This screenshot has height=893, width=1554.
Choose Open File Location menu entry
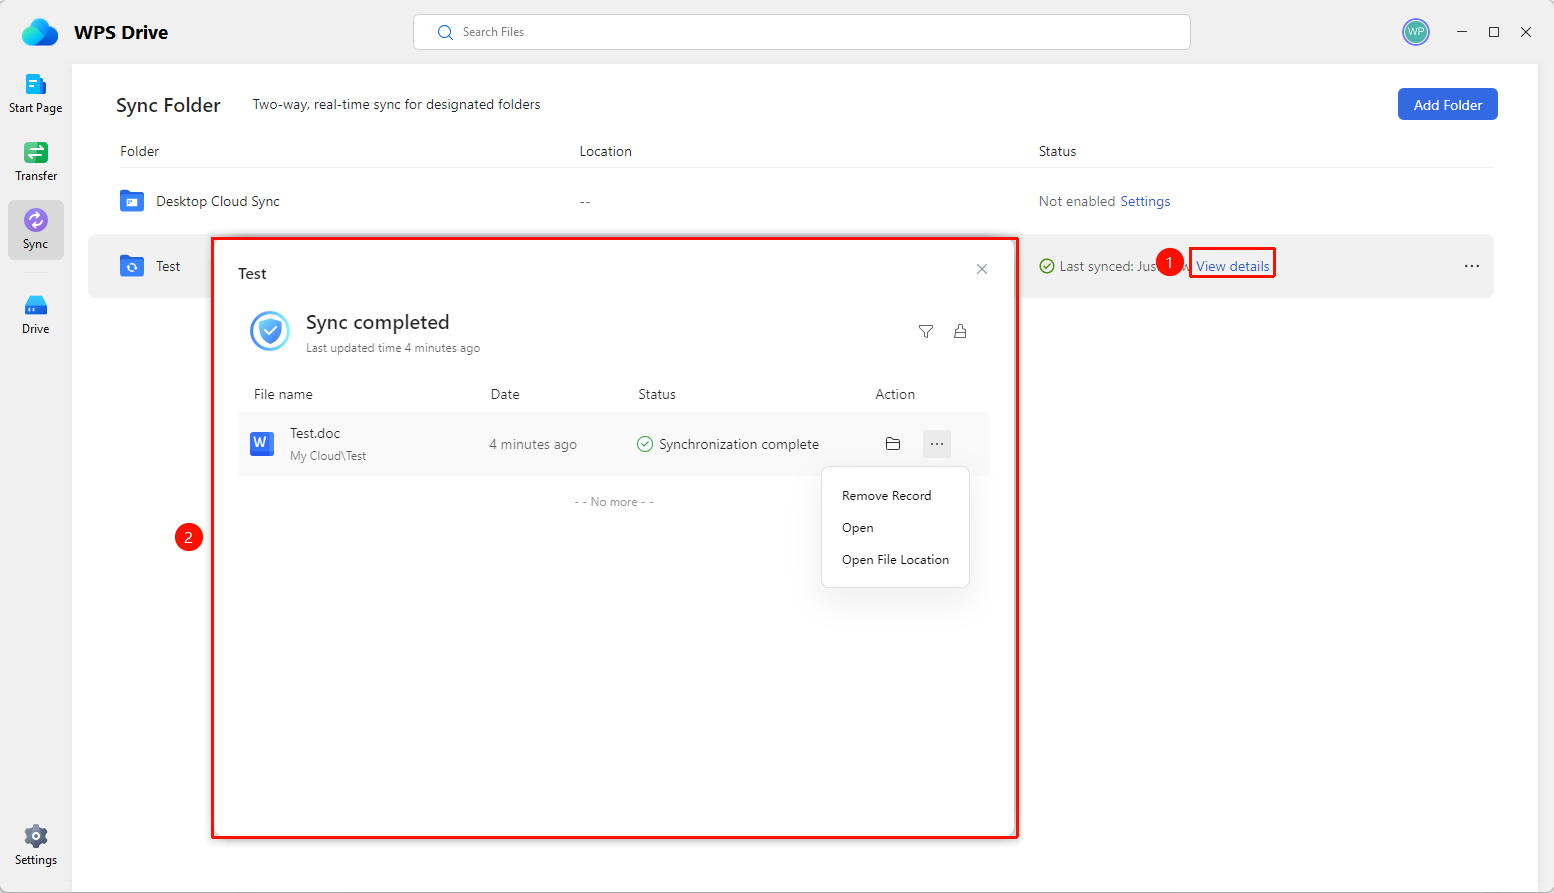click(x=895, y=560)
